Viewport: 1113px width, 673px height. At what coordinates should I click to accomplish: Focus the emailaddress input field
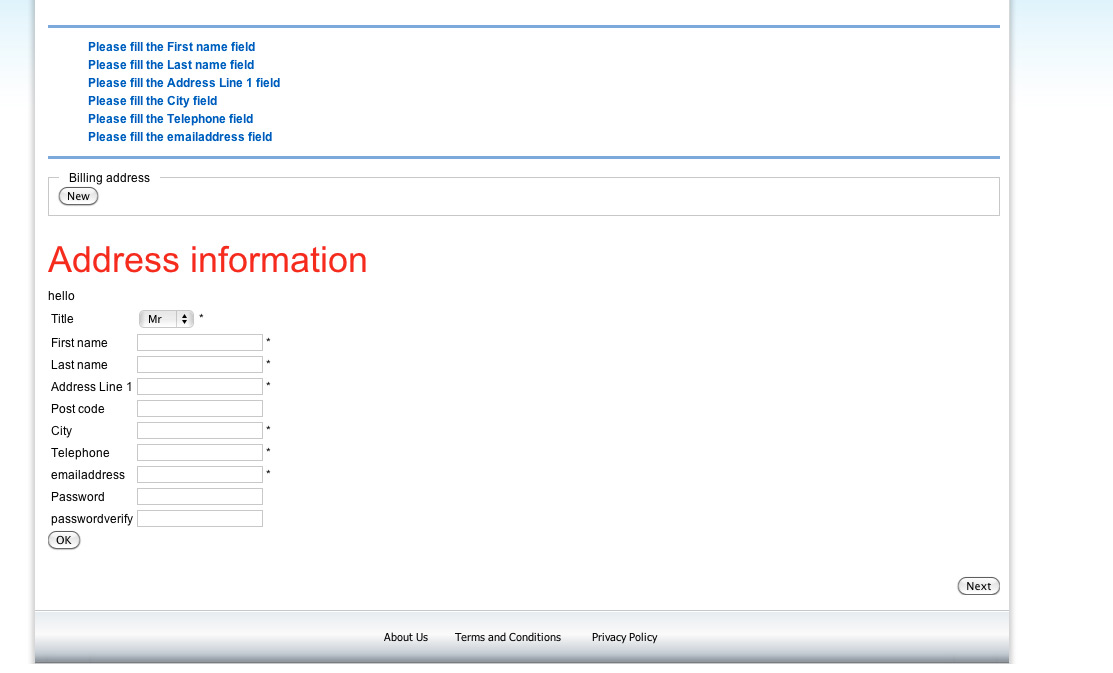[x=199, y=474]
